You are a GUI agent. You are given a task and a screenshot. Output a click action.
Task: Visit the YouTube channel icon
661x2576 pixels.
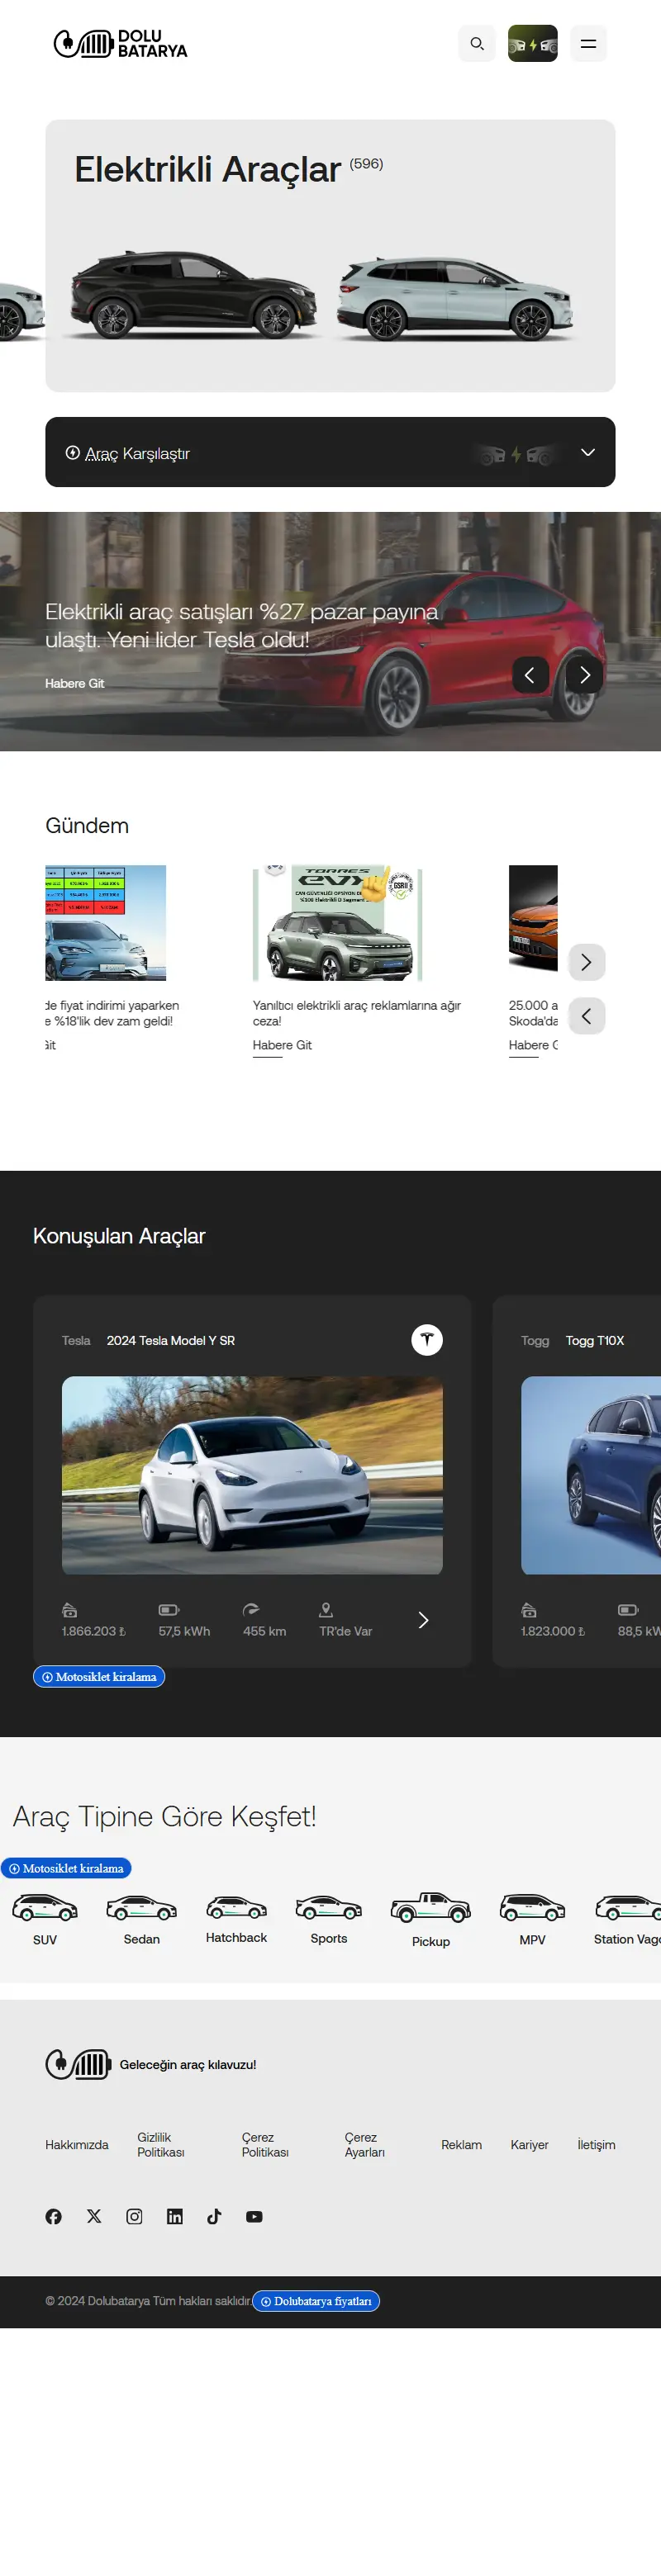point(254,2217)
